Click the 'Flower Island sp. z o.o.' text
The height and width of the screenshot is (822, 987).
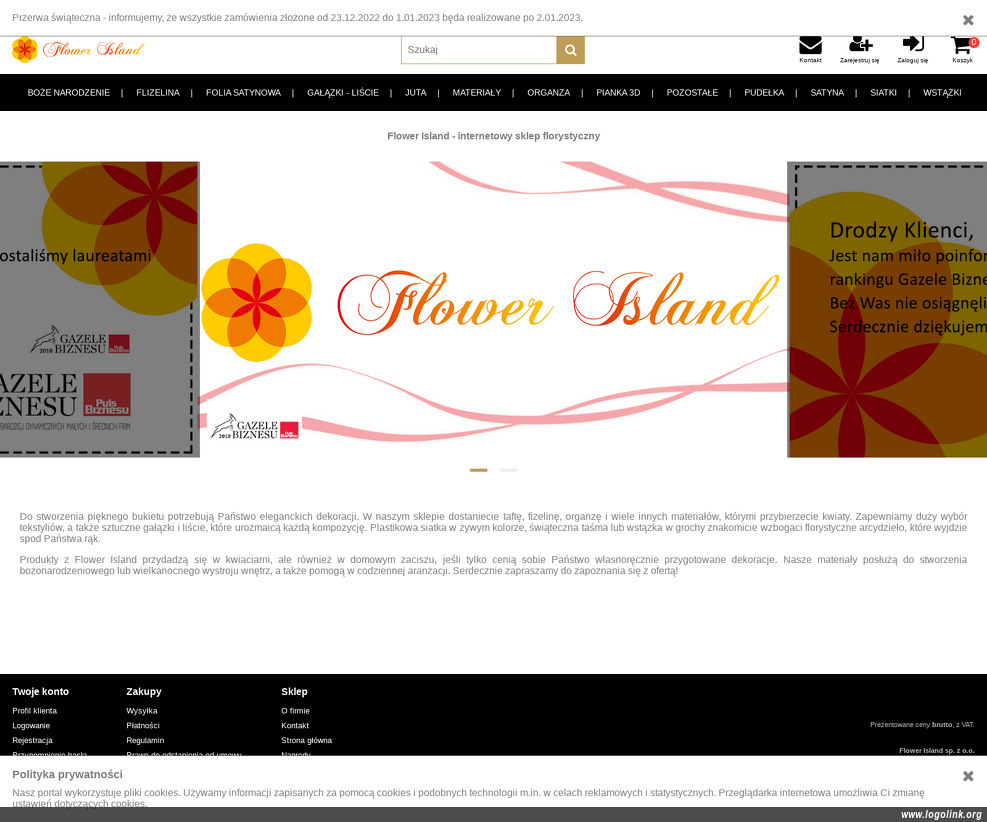coord(937,750)
